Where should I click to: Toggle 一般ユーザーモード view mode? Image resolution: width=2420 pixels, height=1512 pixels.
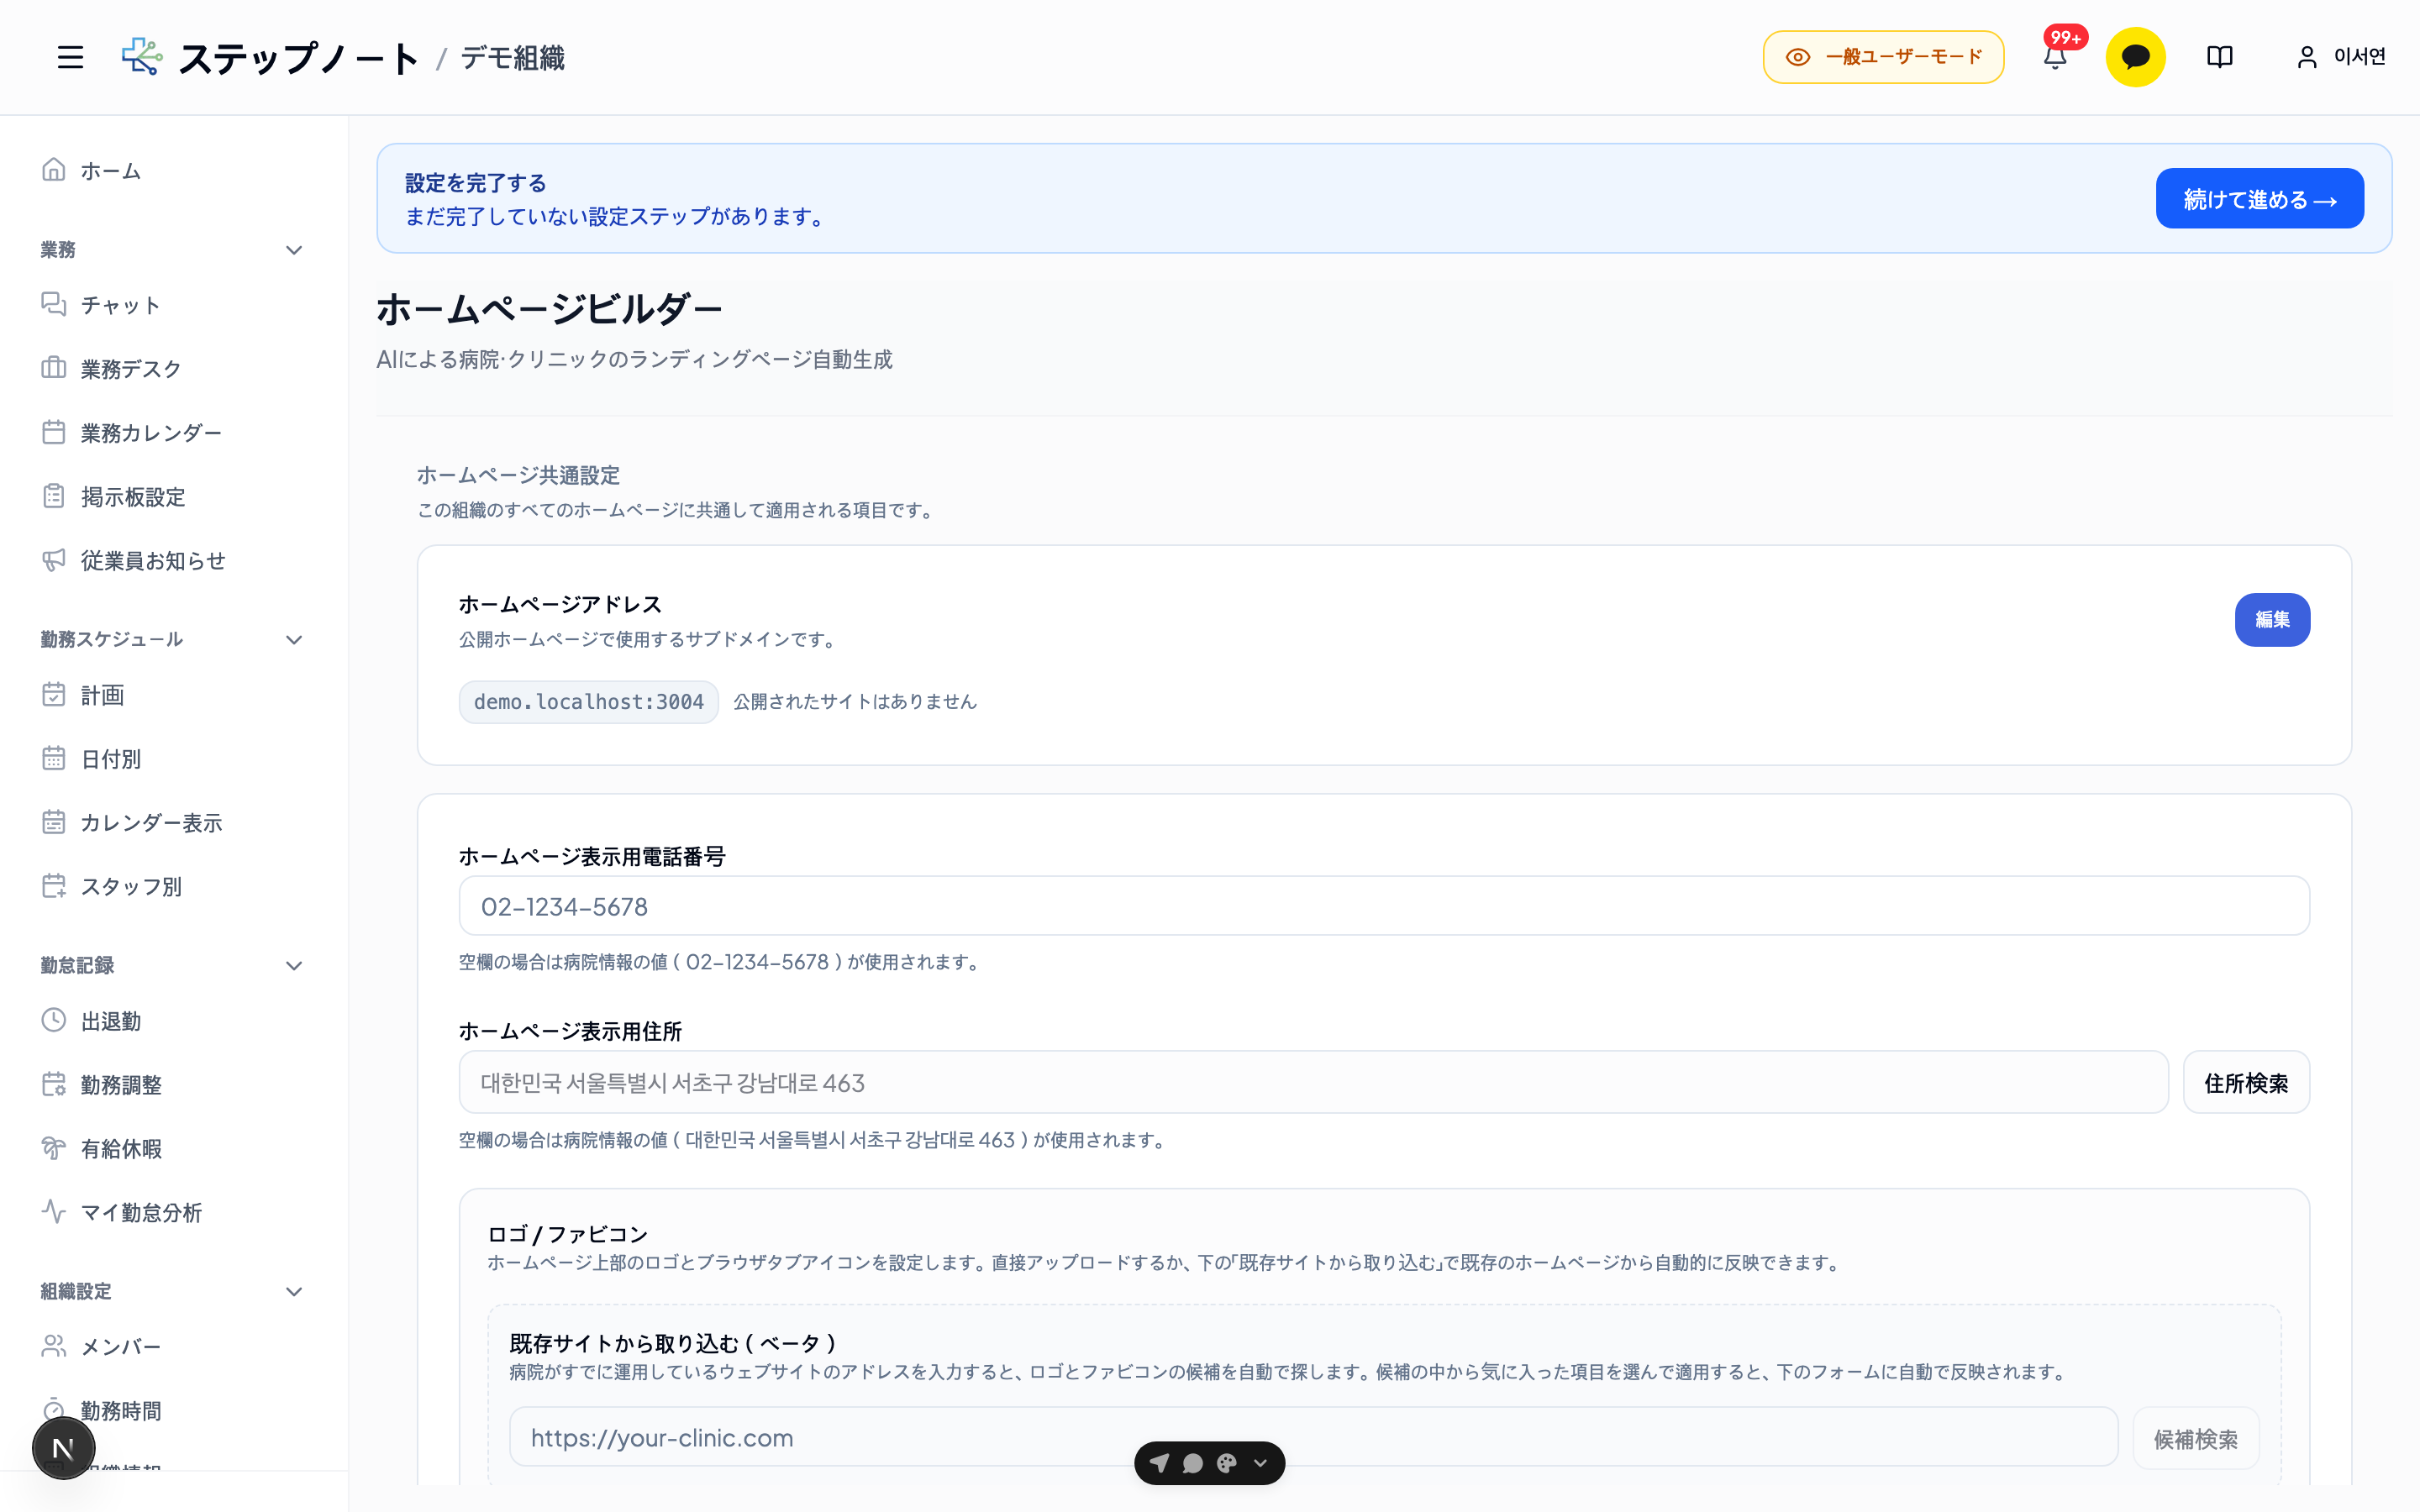tap(1883, 57)
